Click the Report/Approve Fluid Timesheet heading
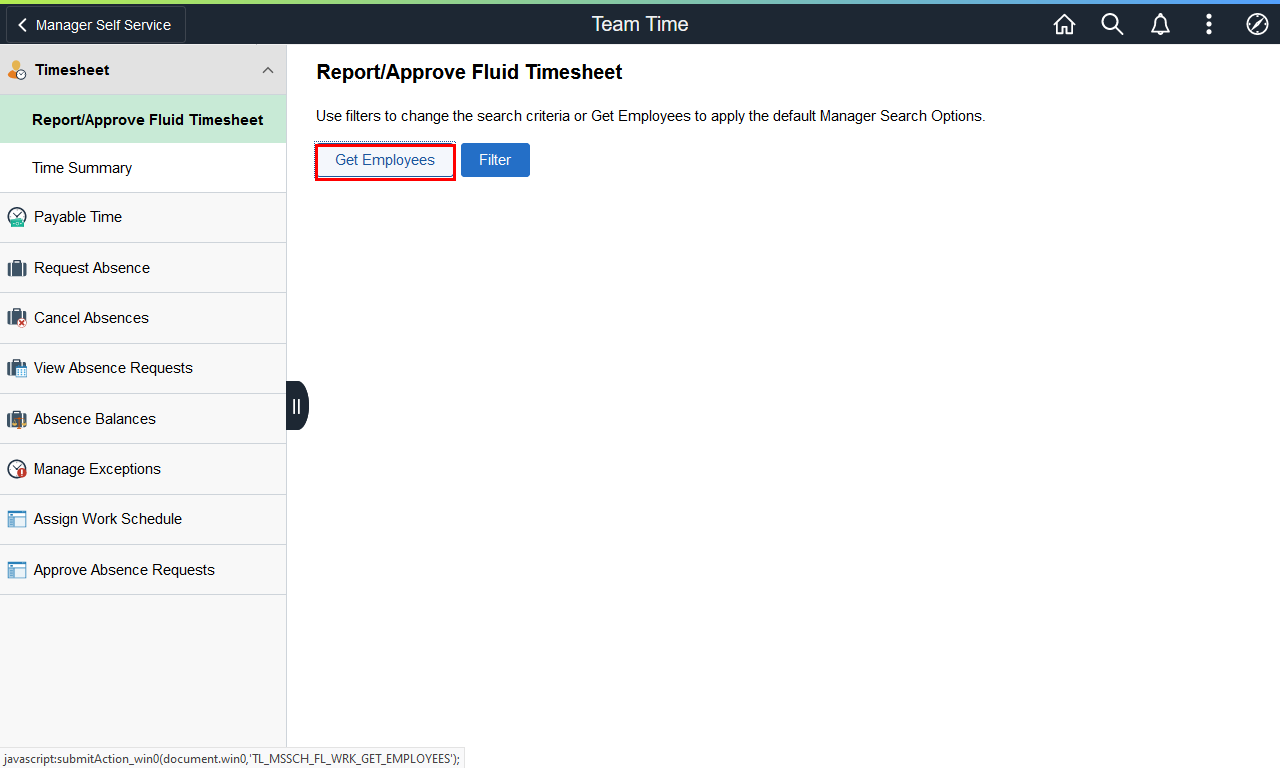Image resolution: width=1280 pixels, height=768 pixels. [x=469, y=72]
